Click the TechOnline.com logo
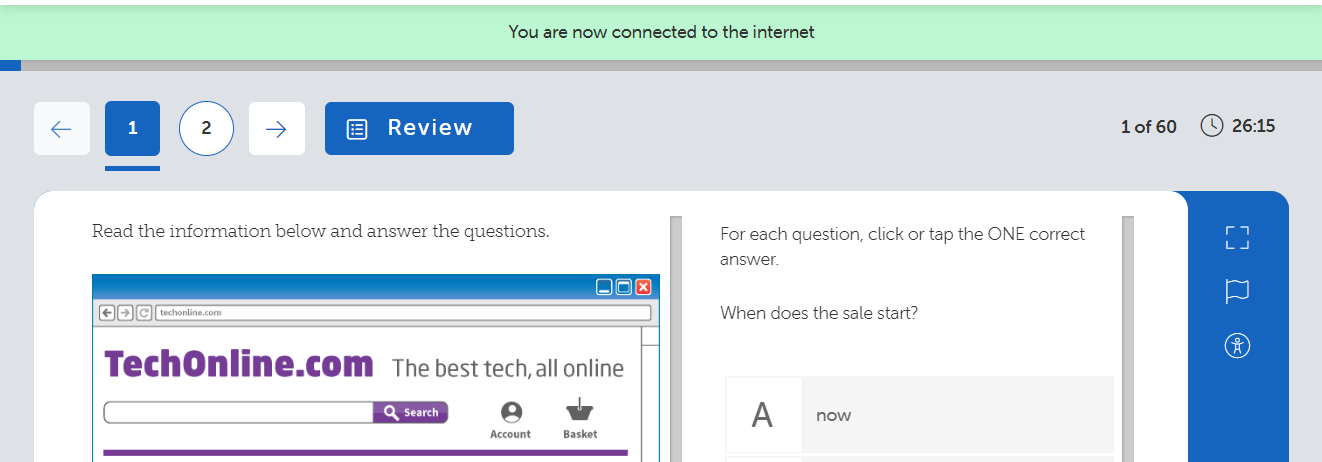Image resolution: width=1322 pixels, height=462 pixels. (239, 365)
